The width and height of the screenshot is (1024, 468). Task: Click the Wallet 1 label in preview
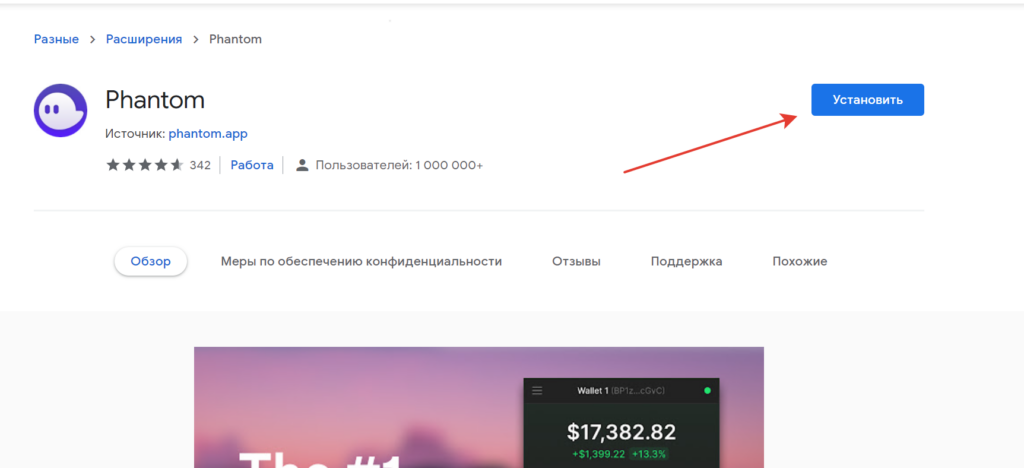pyautogui.click(x=593, y=391)
